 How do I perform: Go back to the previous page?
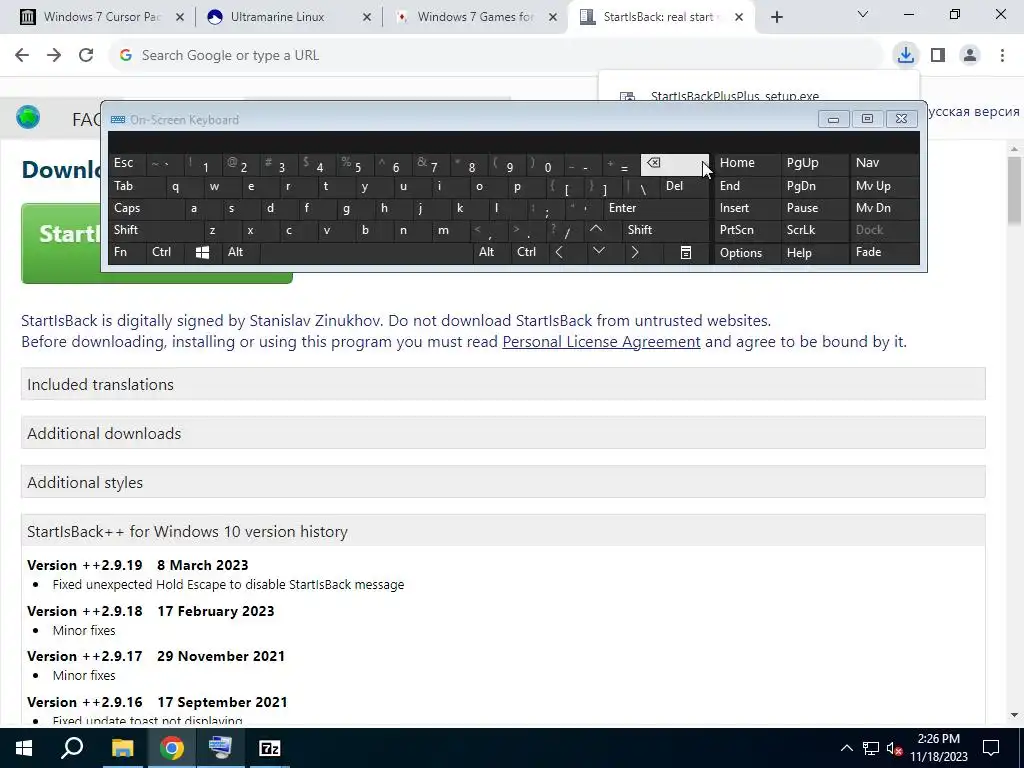(22, 55)
